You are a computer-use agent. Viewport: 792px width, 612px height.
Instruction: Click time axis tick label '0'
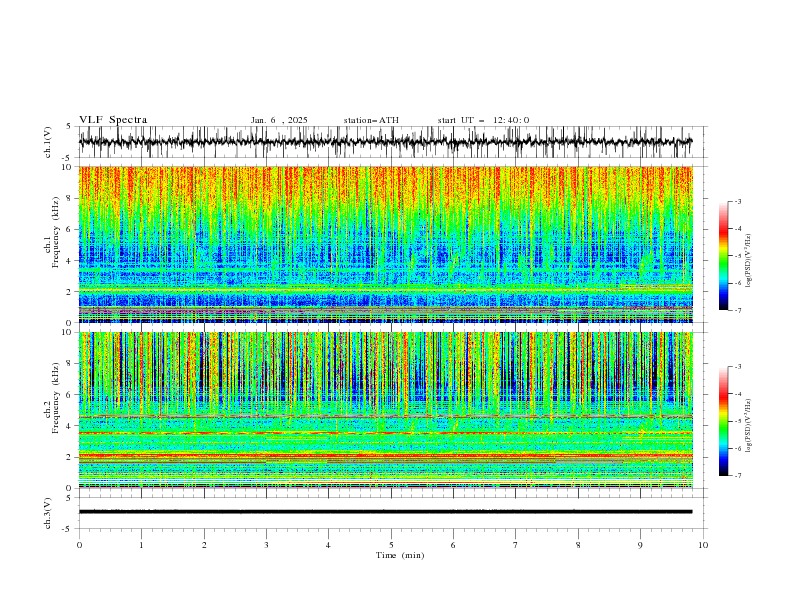point(79,545)
